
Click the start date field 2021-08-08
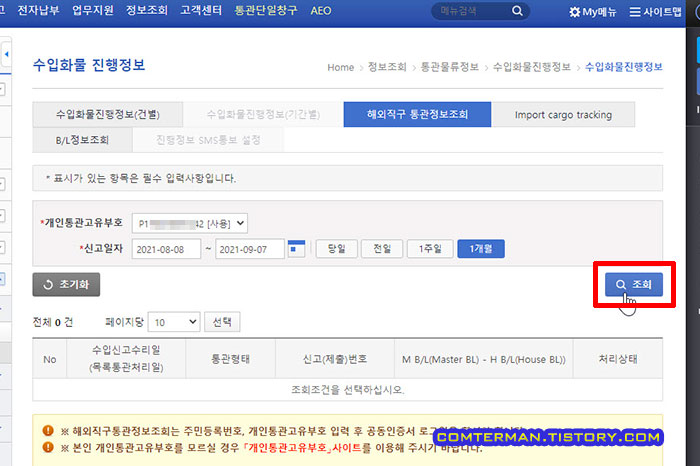[x=166, y=249]
